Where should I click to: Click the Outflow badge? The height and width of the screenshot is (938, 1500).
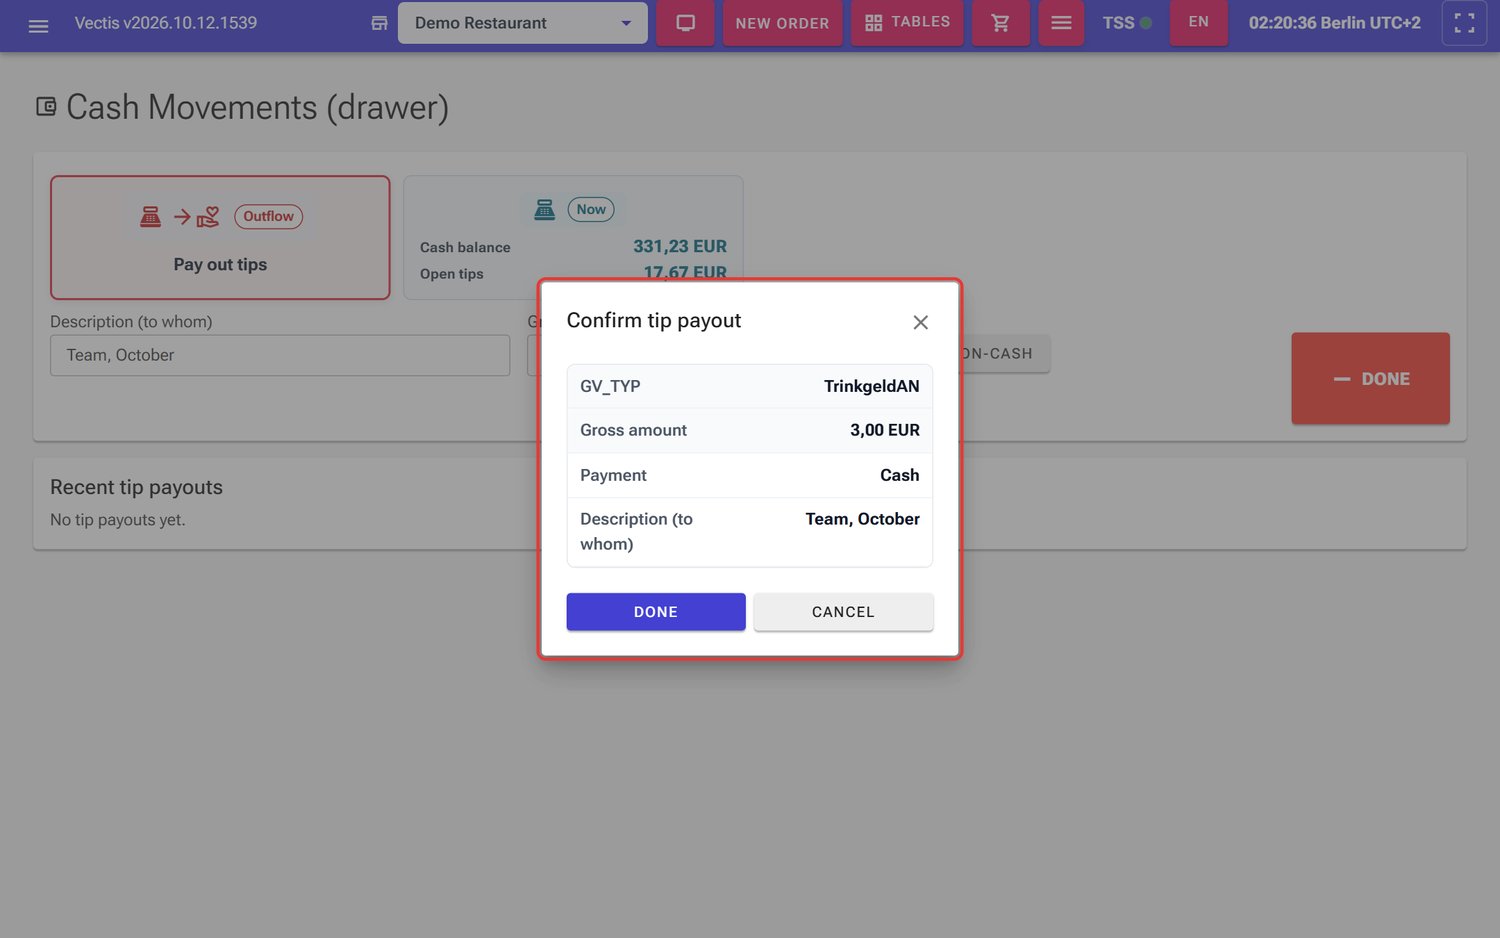(268, 216)
